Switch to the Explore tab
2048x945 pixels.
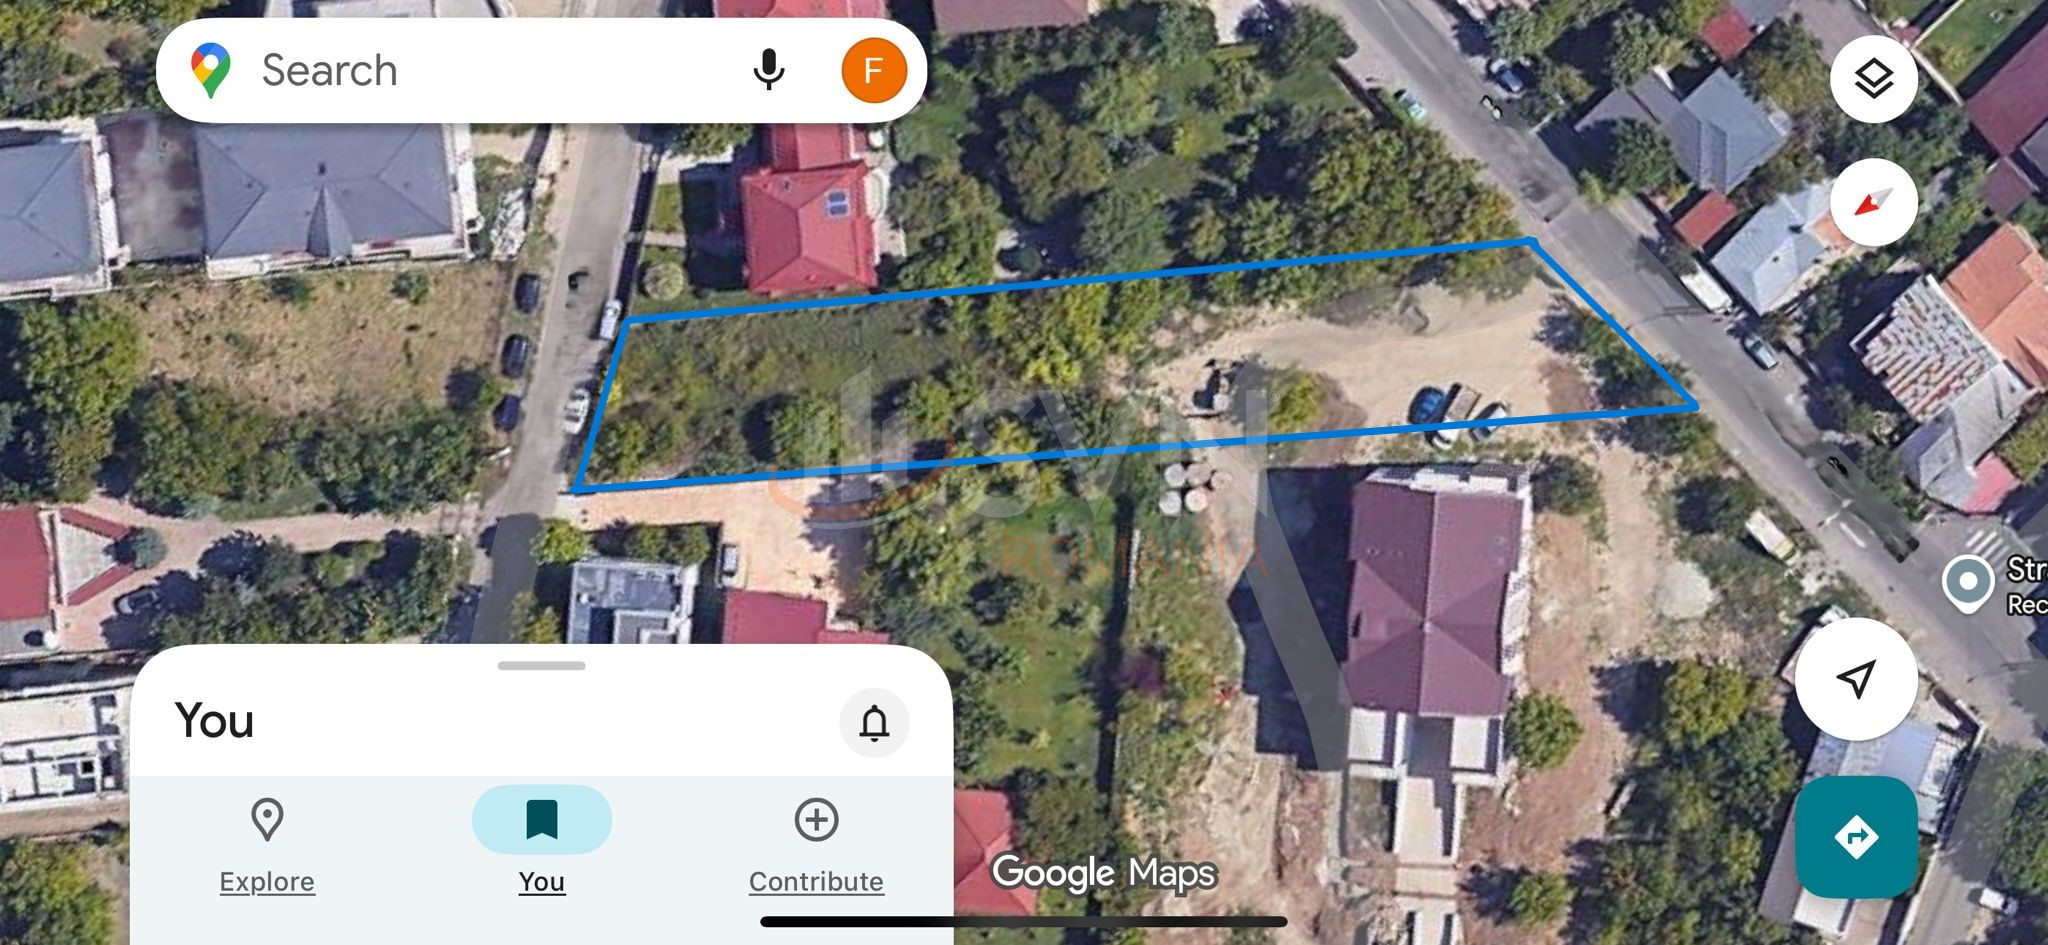267,845
